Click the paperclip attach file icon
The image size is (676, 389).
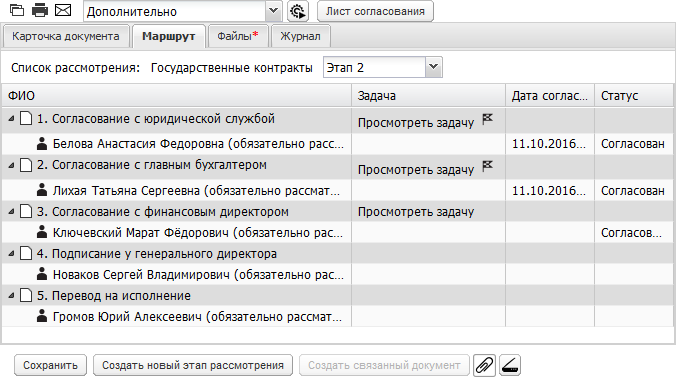tap(484, 365)
